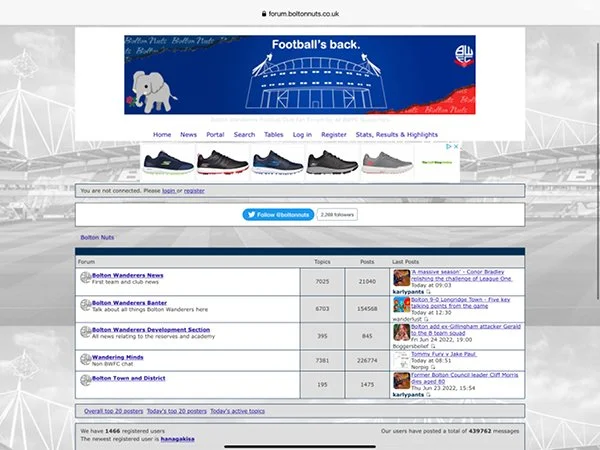The image size is (600, 450).
Task: Click the padlock icon in address bar
Action: pos(264,13)
